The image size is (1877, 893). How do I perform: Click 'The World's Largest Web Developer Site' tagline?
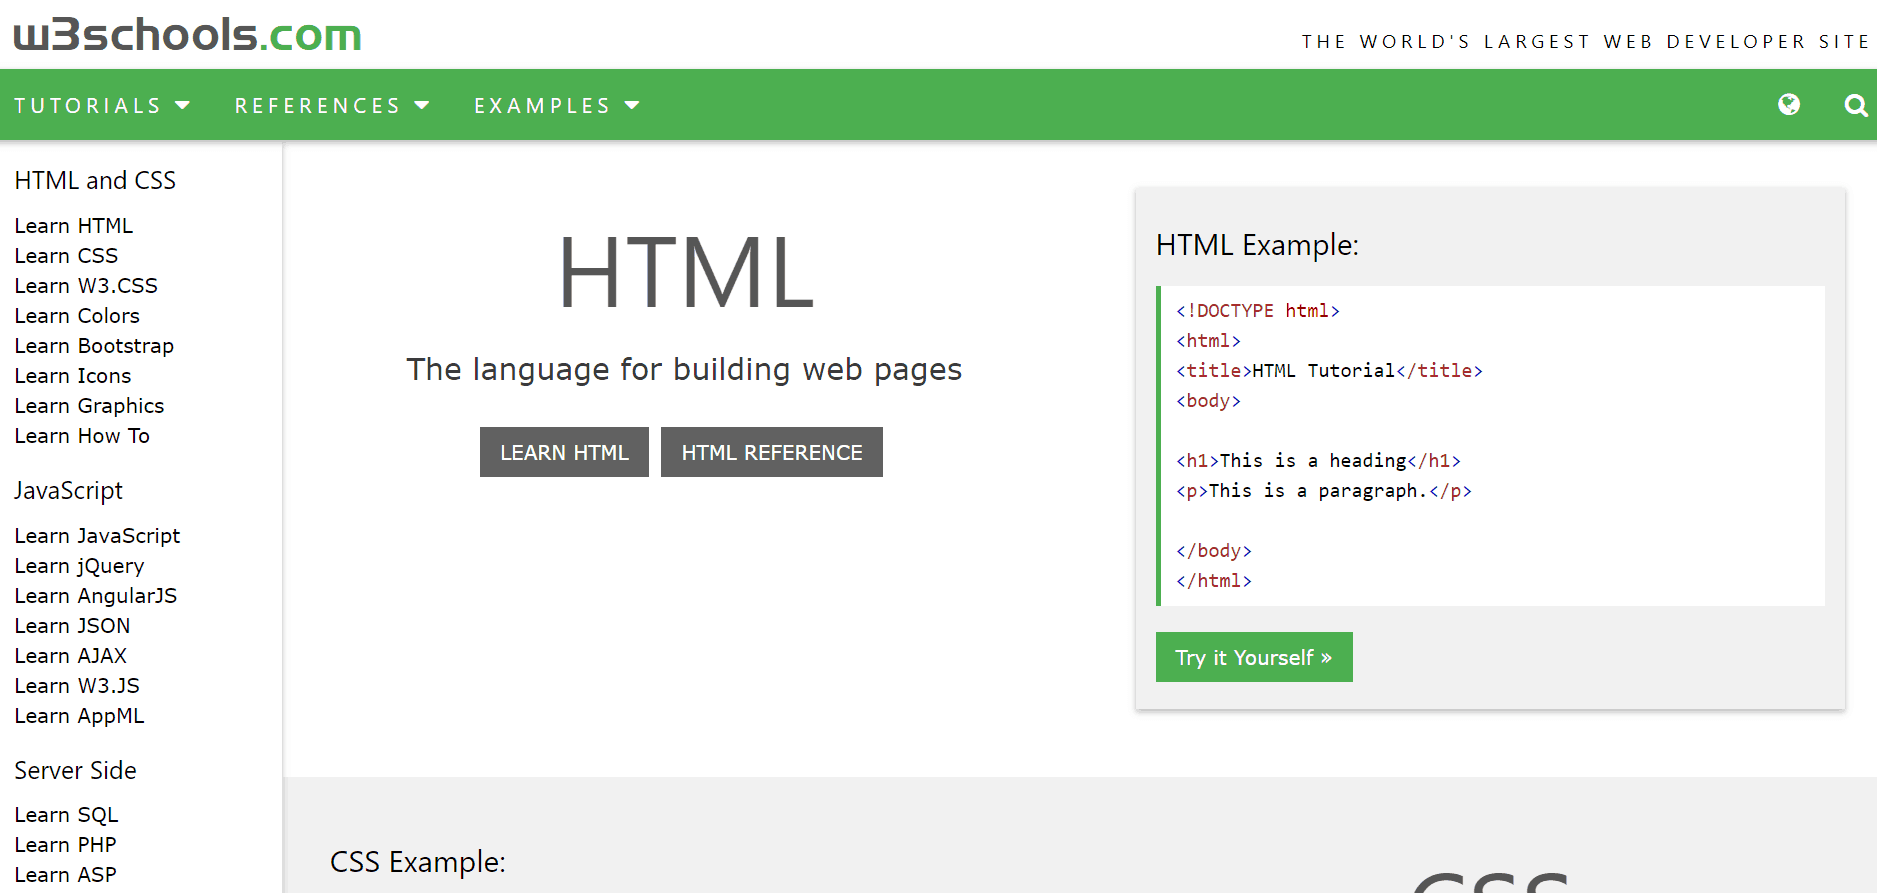point(1585,41)
